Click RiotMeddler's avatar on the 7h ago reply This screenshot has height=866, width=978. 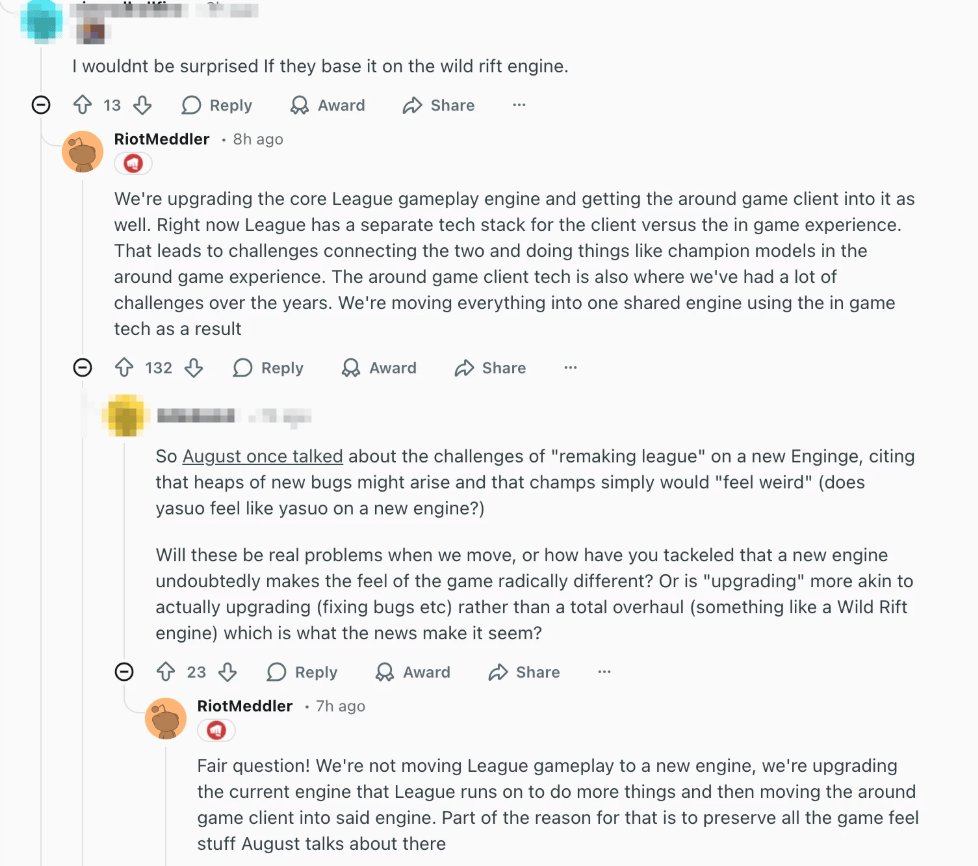click(x=166, y=719)
